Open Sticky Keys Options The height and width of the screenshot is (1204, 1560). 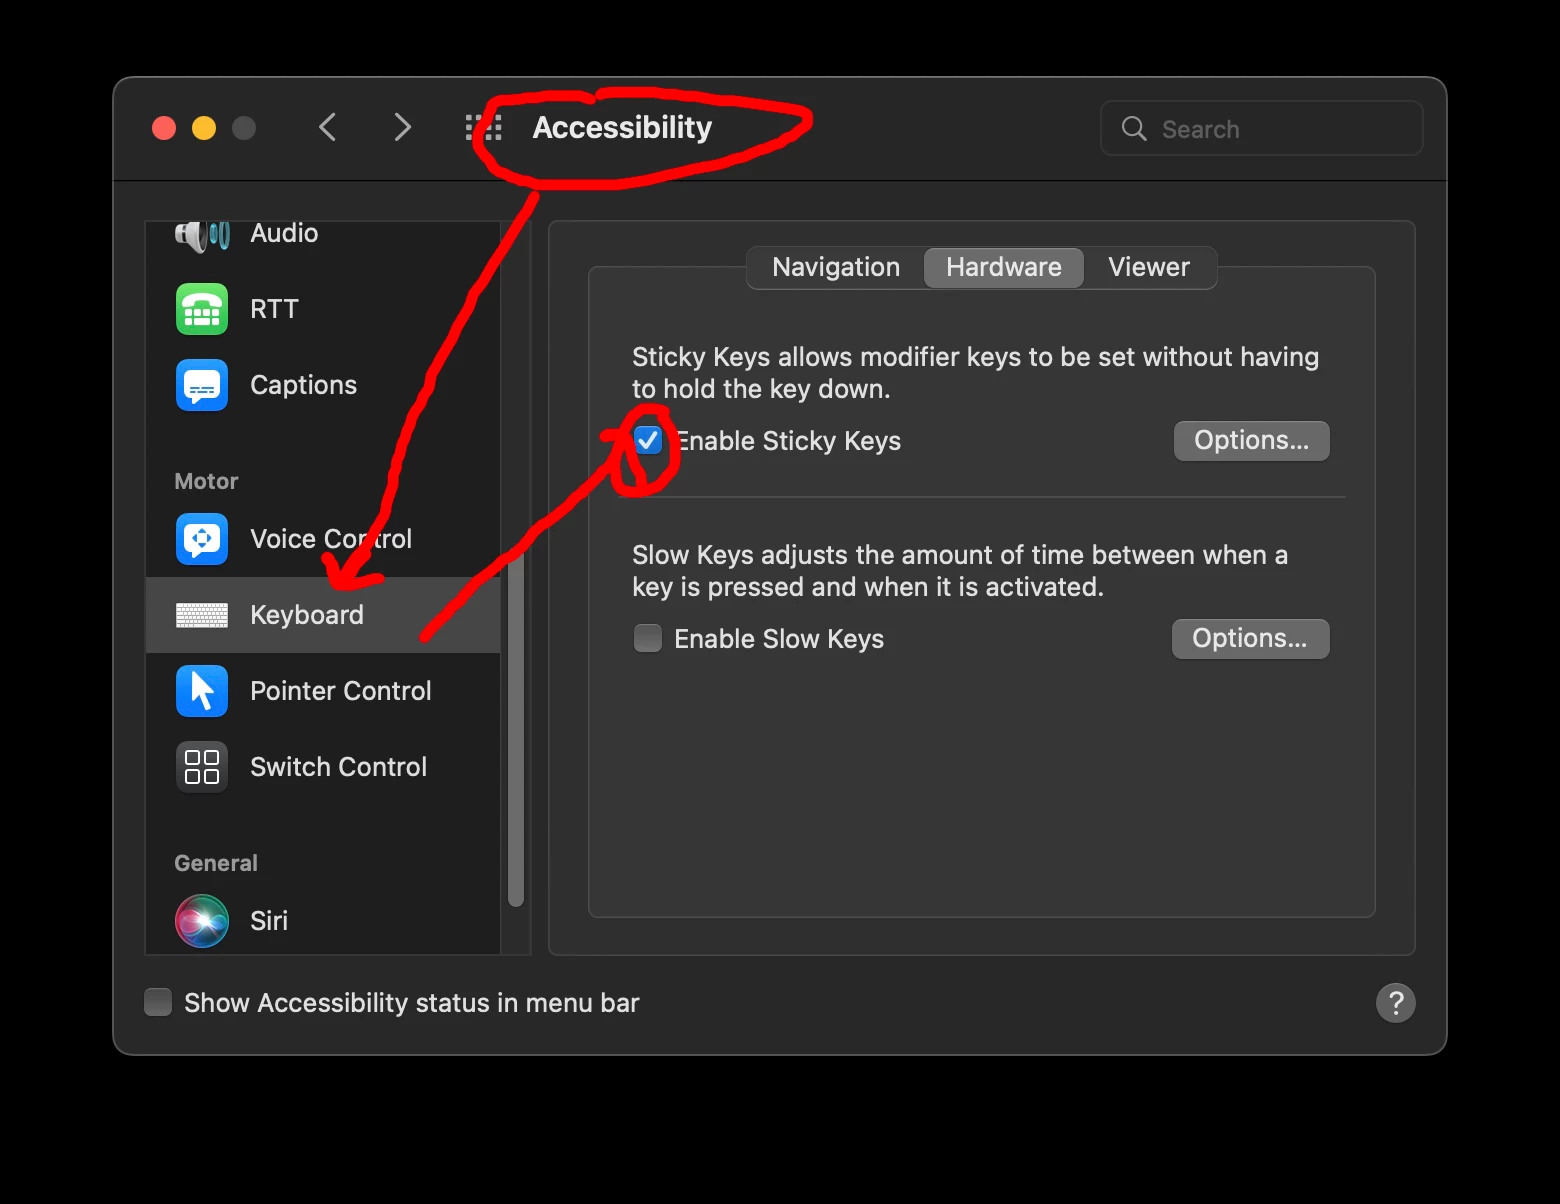coord(1252,441)
